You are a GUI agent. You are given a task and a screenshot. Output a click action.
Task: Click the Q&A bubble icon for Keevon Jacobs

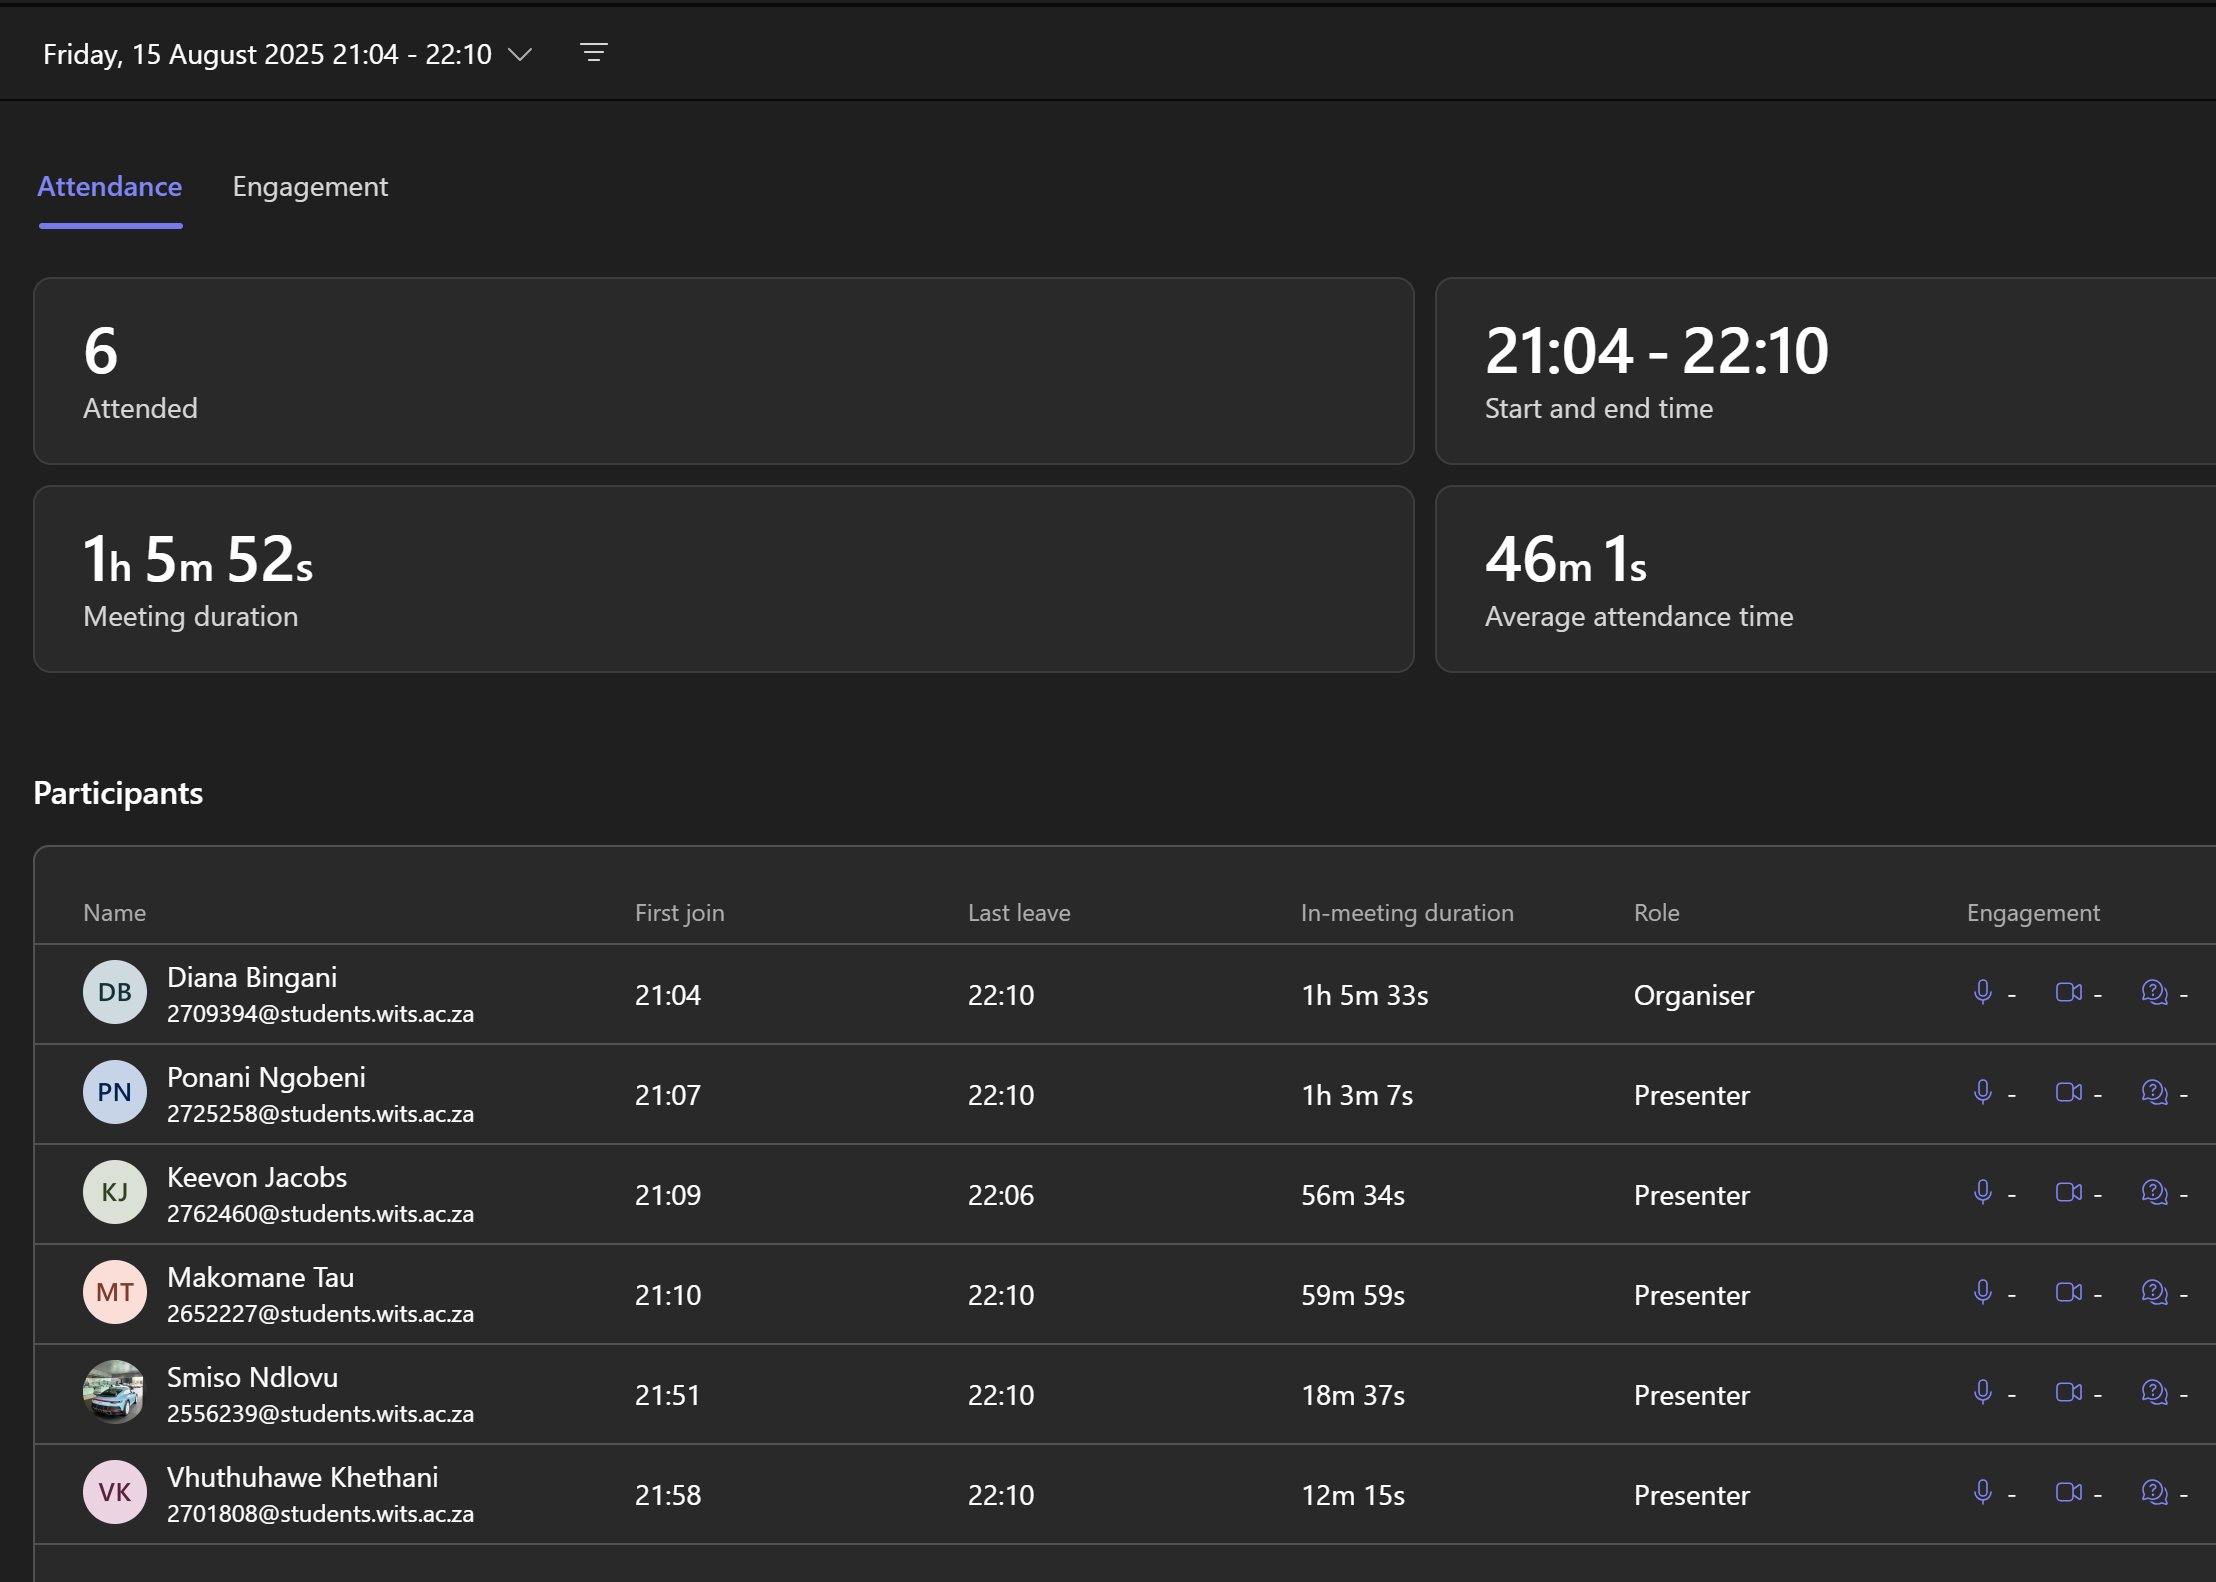(x=2152, y=1192)
